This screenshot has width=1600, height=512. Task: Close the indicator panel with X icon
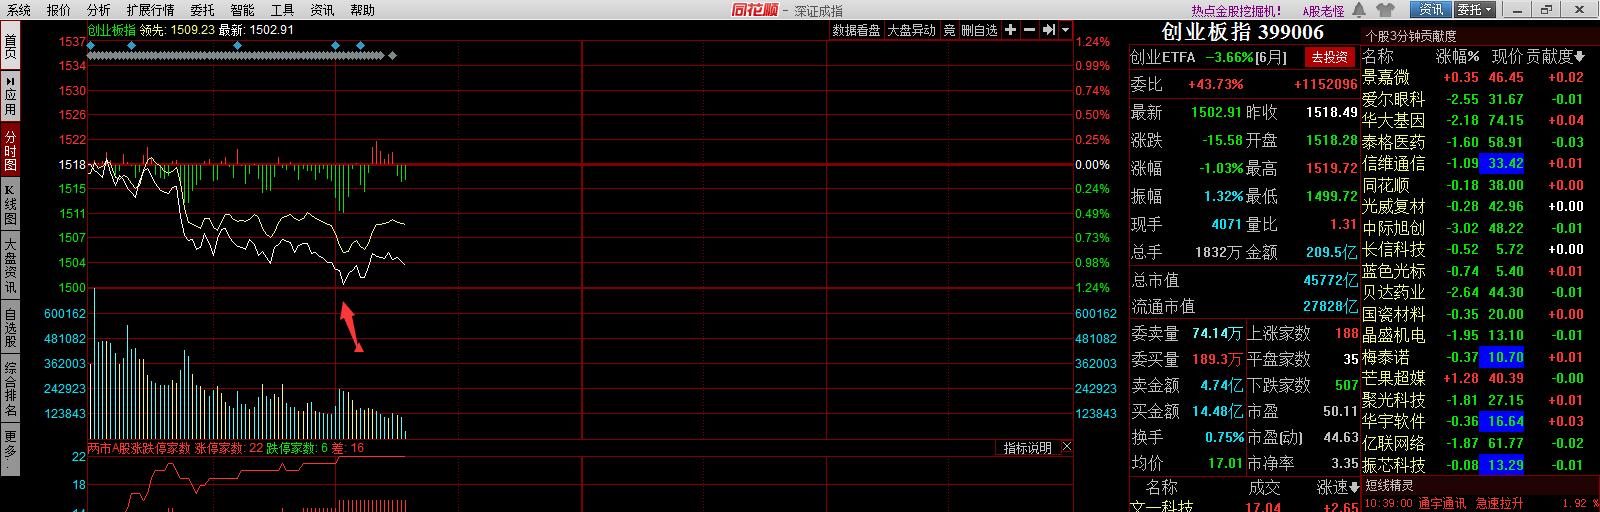pyautogui.click(x=1066, y=448)
